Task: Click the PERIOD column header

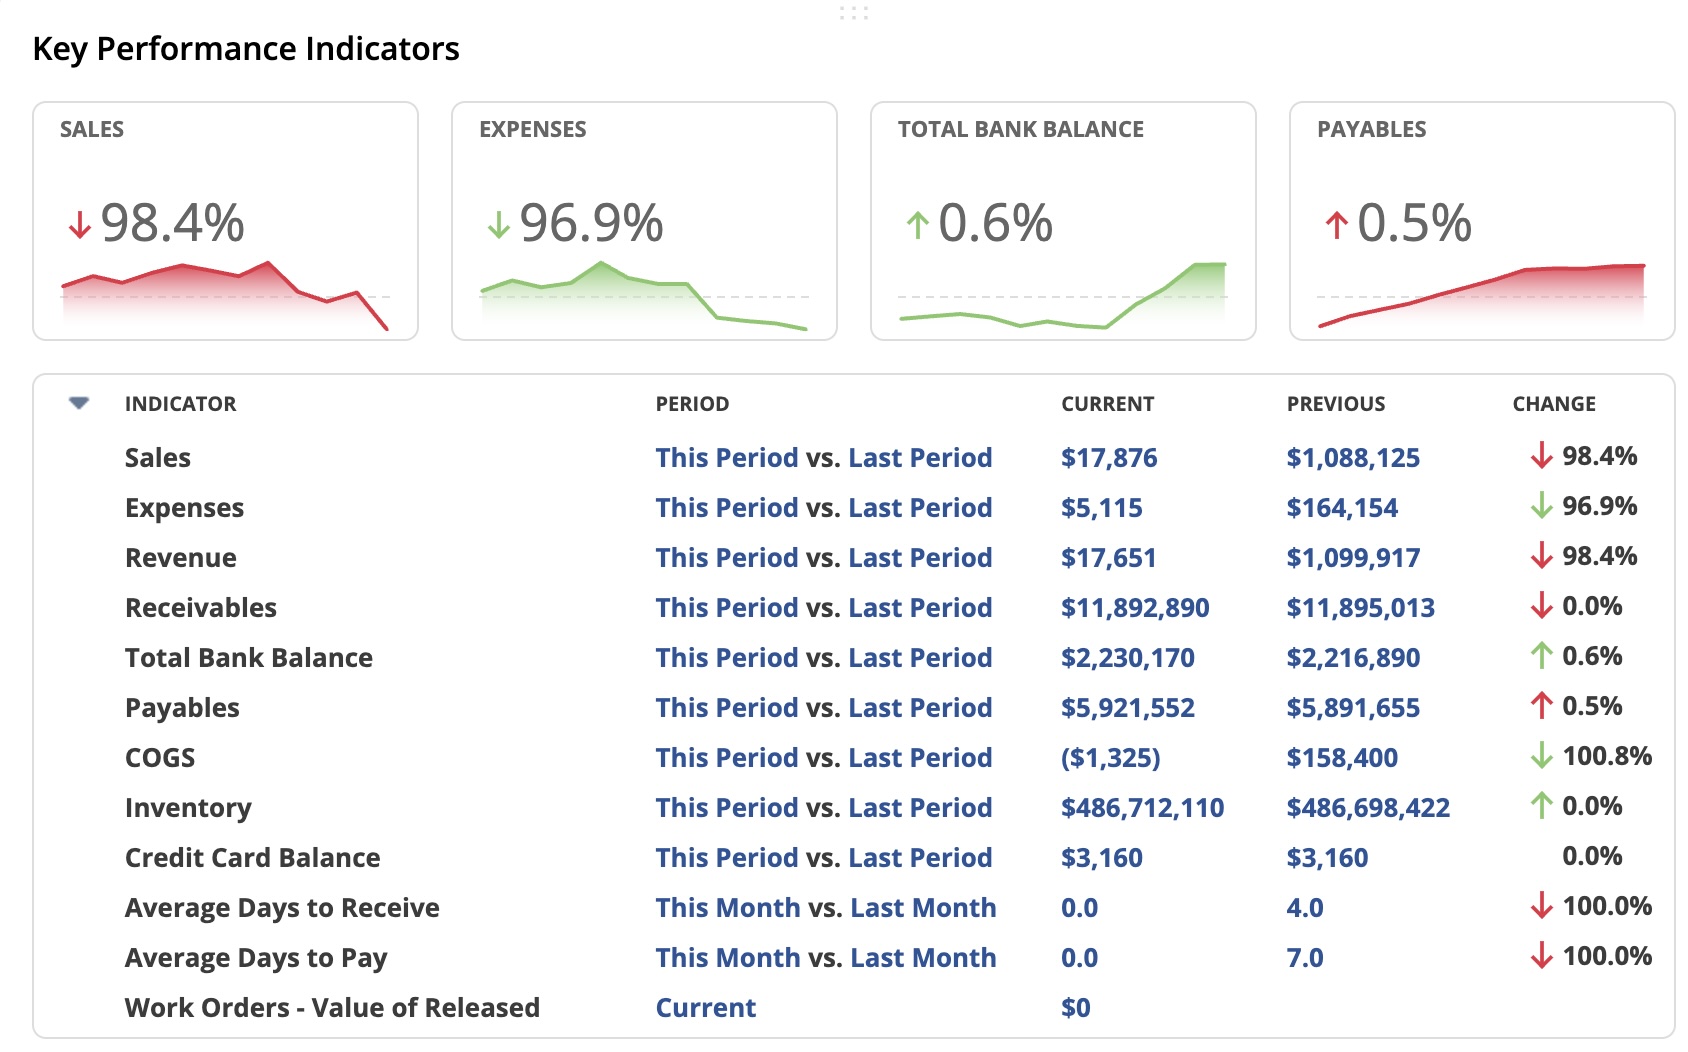Action: (x=692, y=404)
